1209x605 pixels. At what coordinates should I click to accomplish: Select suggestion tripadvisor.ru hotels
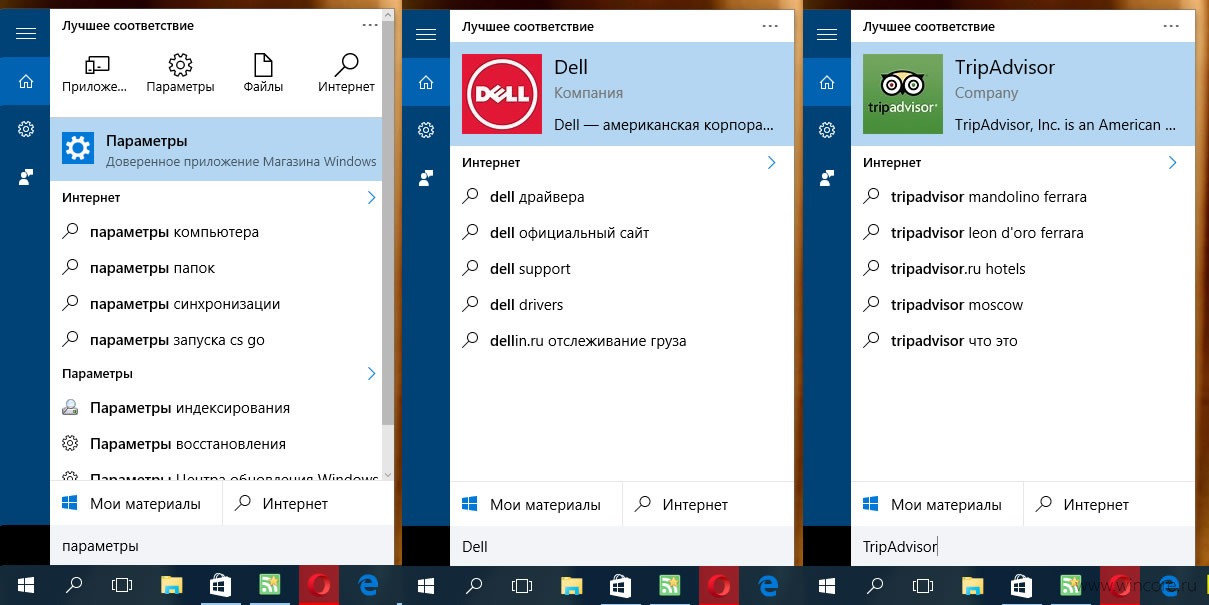pos(1023,269)
